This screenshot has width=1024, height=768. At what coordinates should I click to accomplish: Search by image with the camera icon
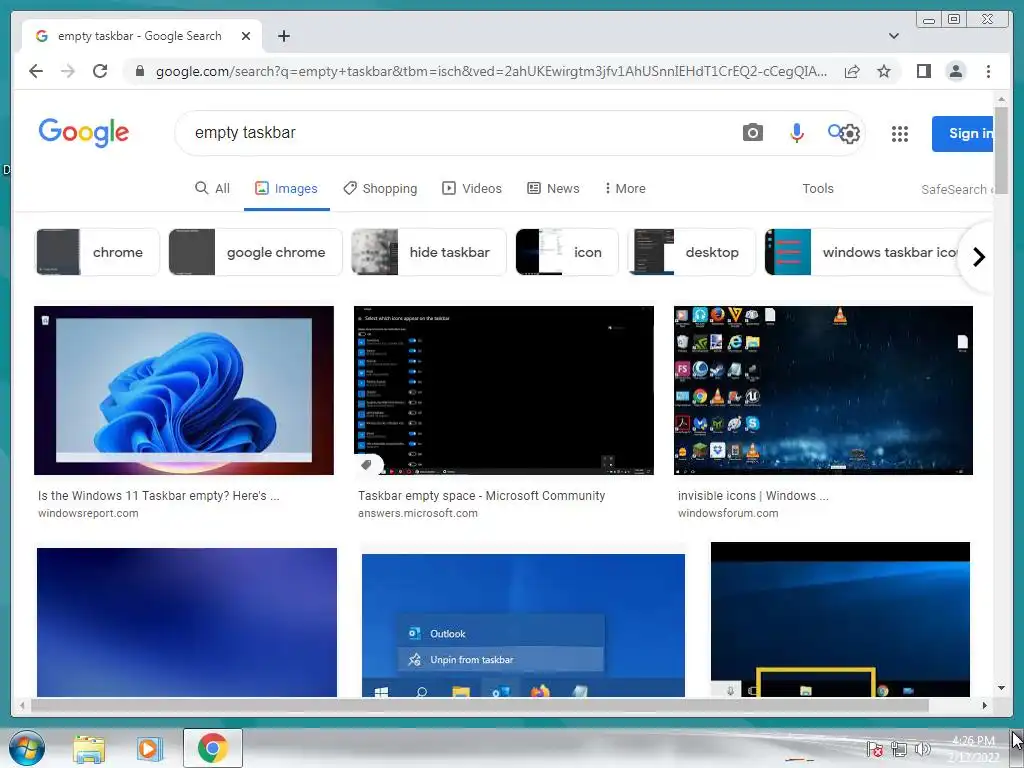coord(752,133)
